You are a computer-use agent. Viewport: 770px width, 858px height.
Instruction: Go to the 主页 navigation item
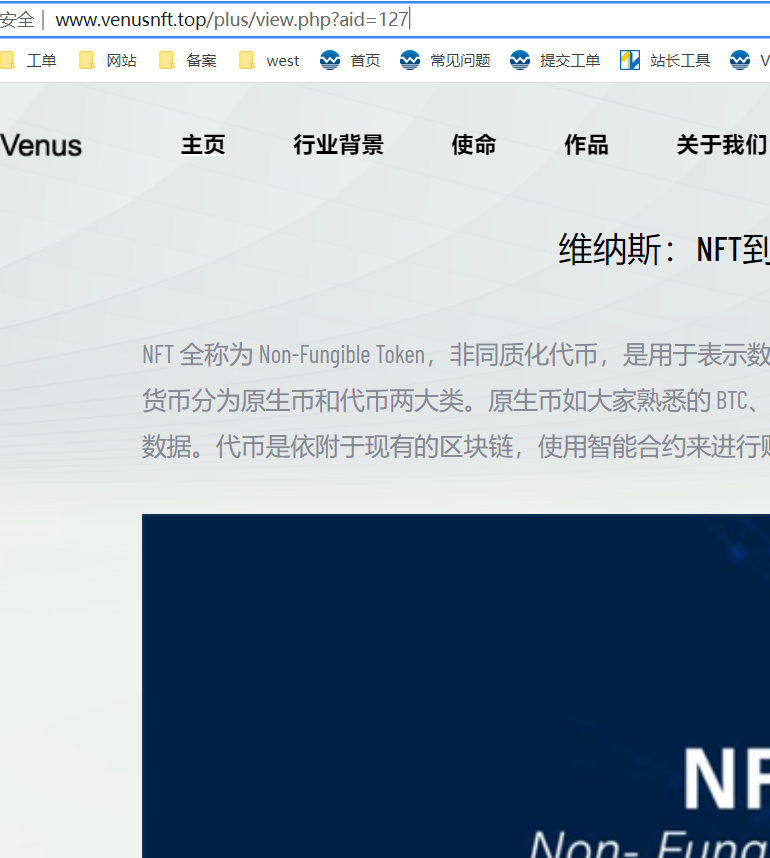click(x=203, y=145)
